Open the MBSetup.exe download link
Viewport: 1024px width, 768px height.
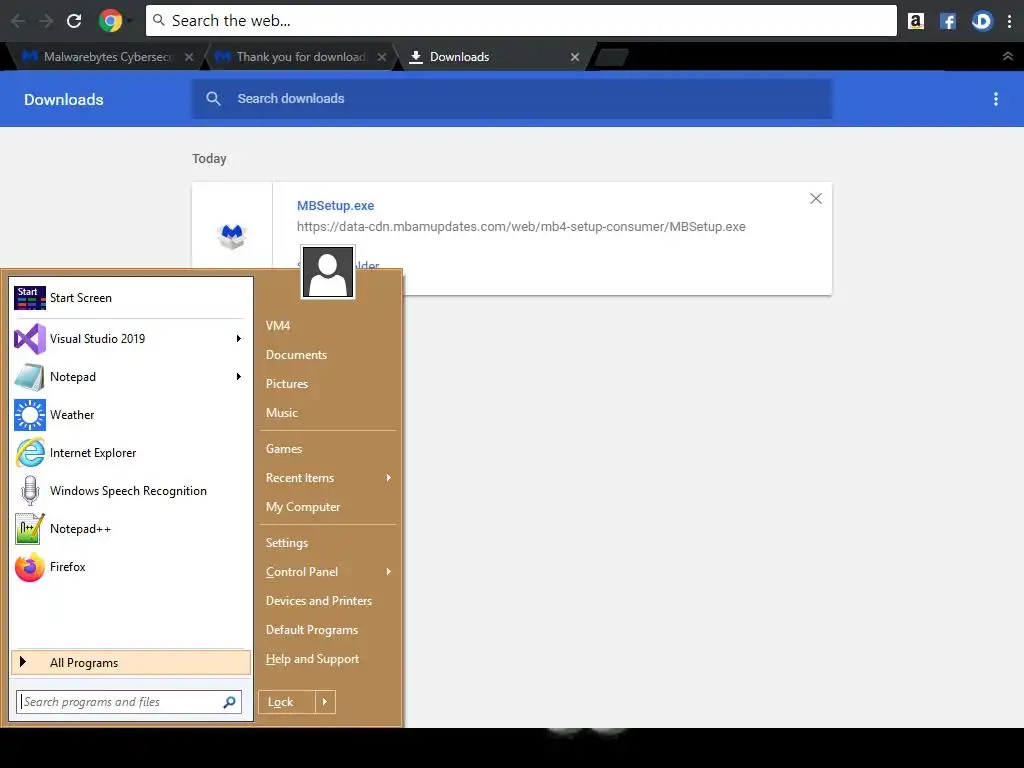coord(335,206)
